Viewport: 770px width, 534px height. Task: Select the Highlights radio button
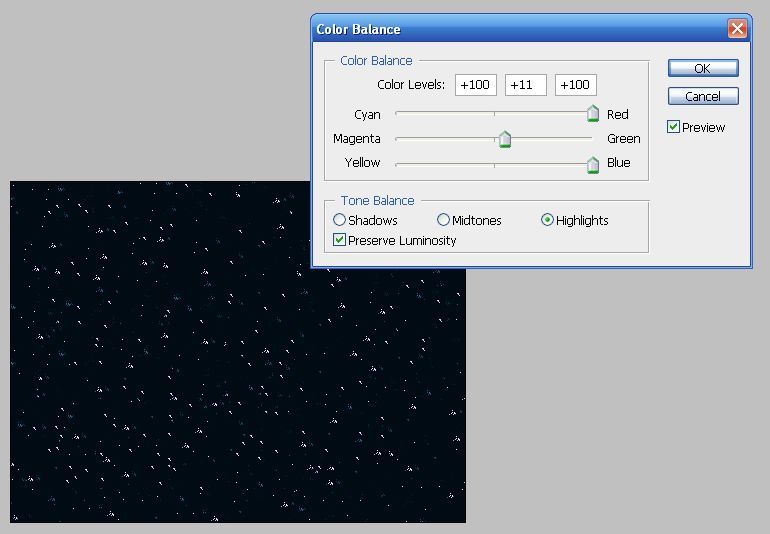click(548, 220)
